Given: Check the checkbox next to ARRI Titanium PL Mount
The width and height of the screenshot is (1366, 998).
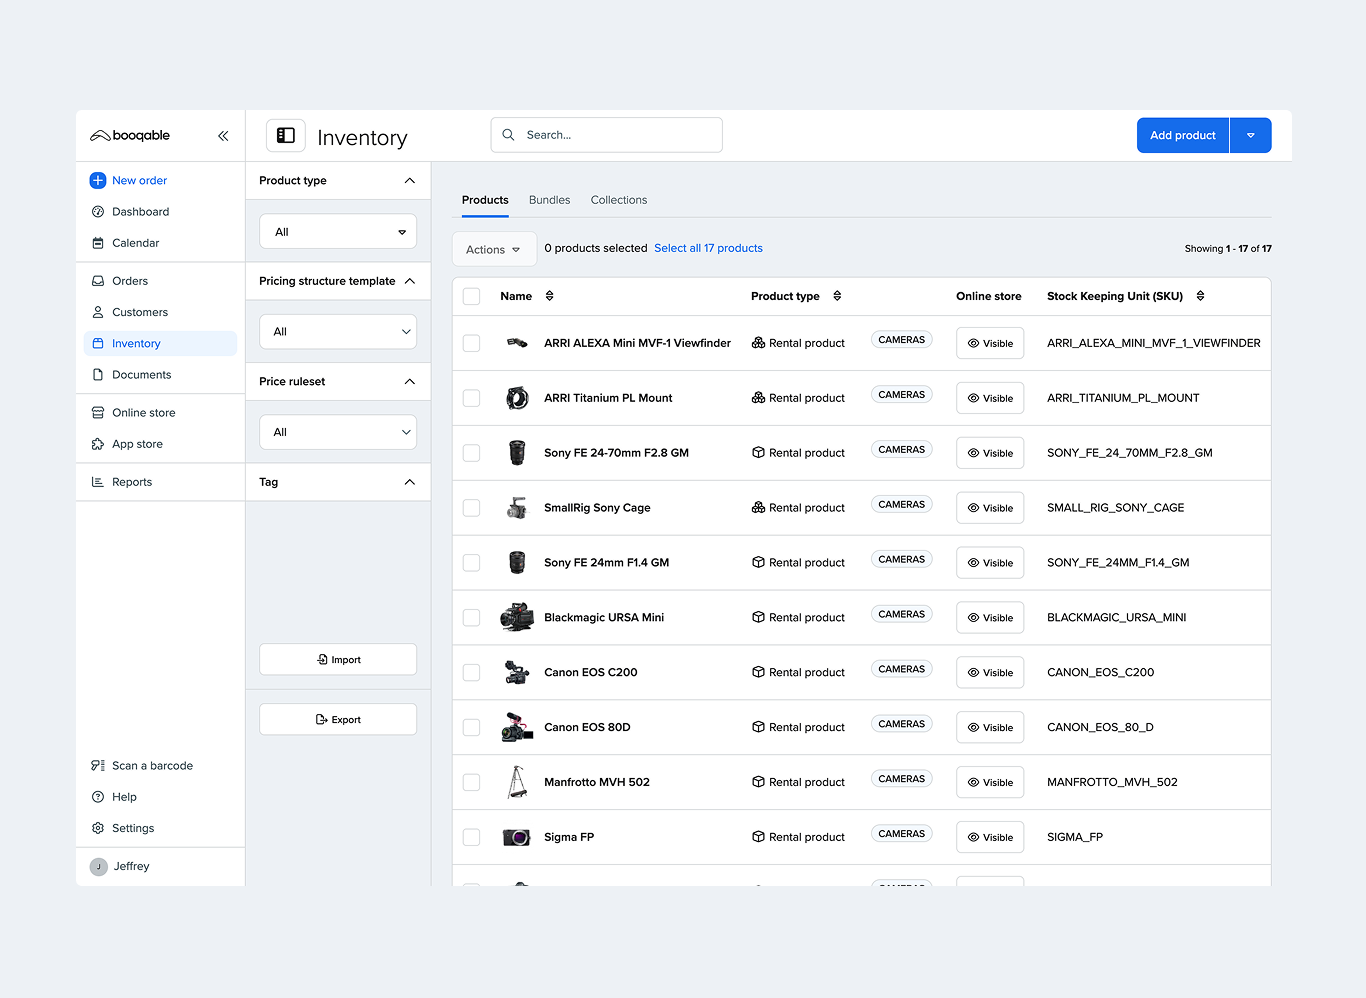Looking at the screenshot, I should [471, 398].
